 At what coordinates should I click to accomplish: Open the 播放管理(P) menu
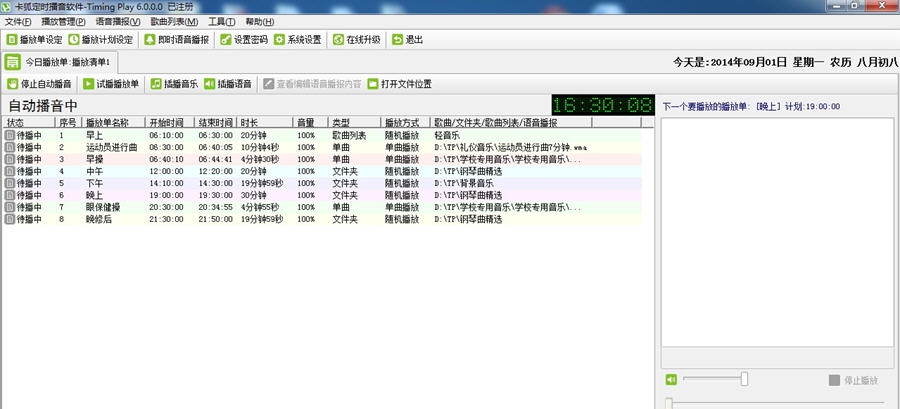[63, 22]
